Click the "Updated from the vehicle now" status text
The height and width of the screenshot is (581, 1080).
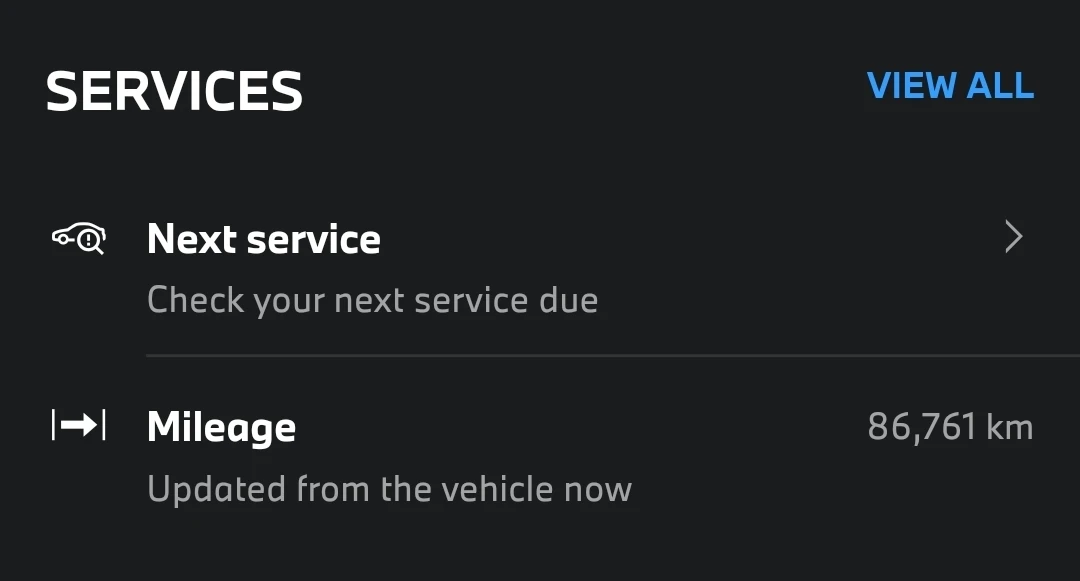click(x=389, y=489)
